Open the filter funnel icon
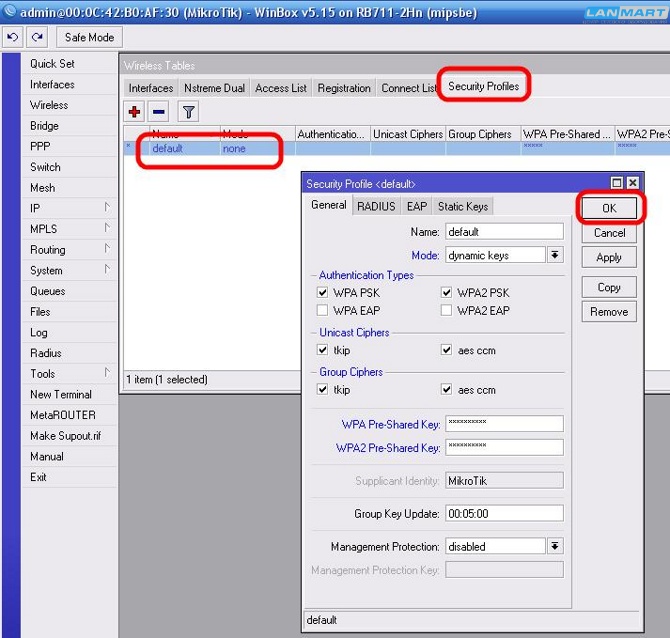Image resolution: width=670 pixels, height=638 pixels. point(188,112)
